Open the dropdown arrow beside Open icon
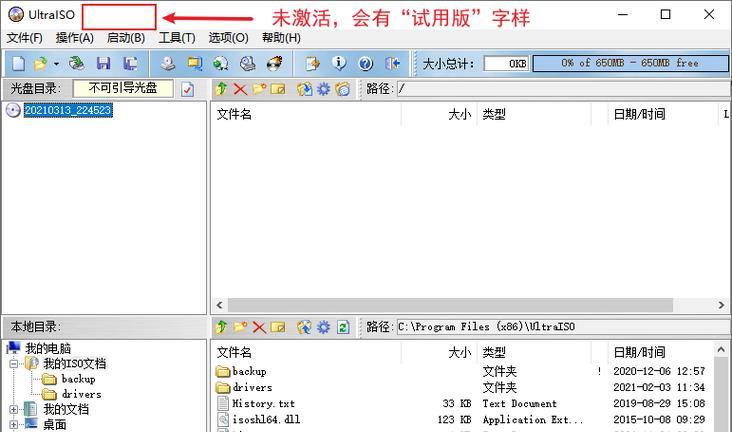Image resolution: width=732 pixels, height=432 pixels. point(56,64)
